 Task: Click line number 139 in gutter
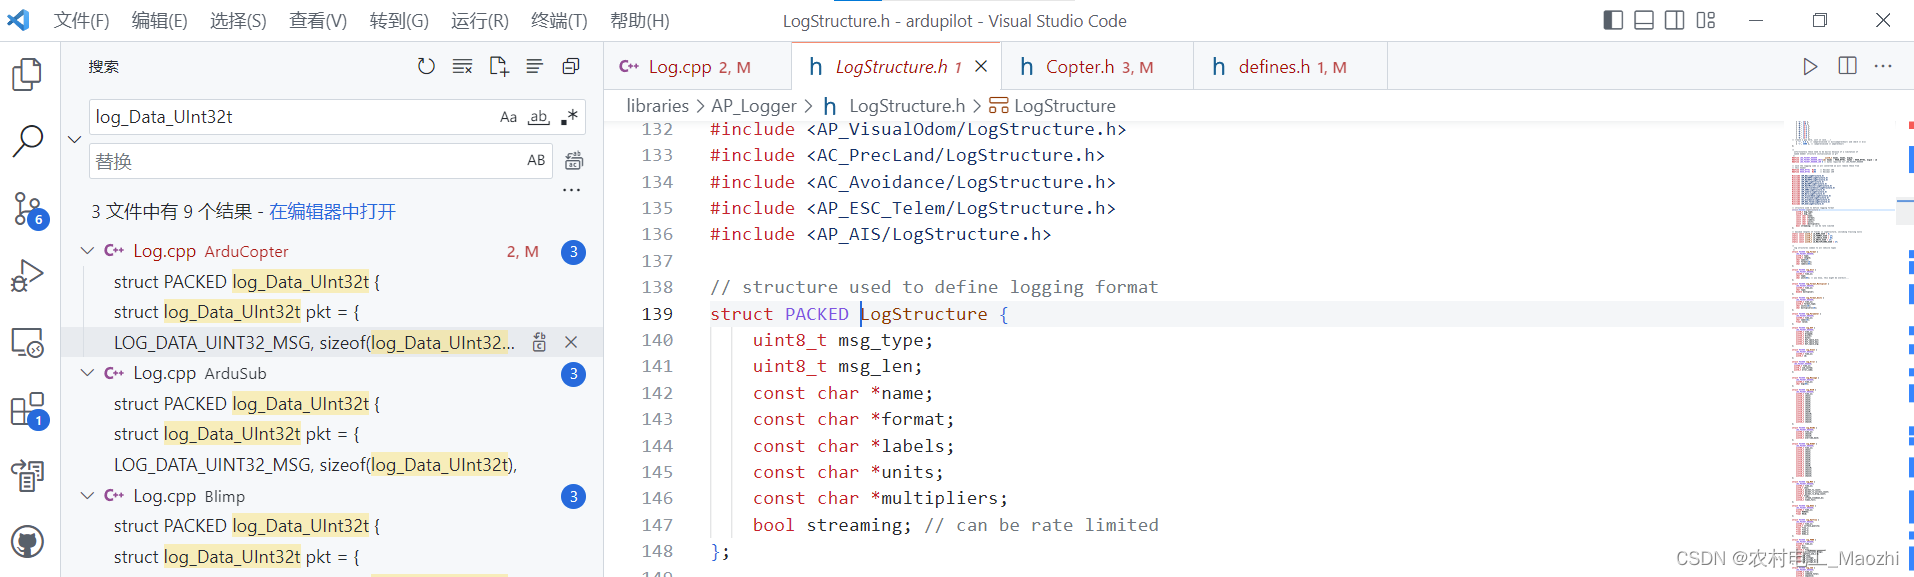click(x=657, y=314)
